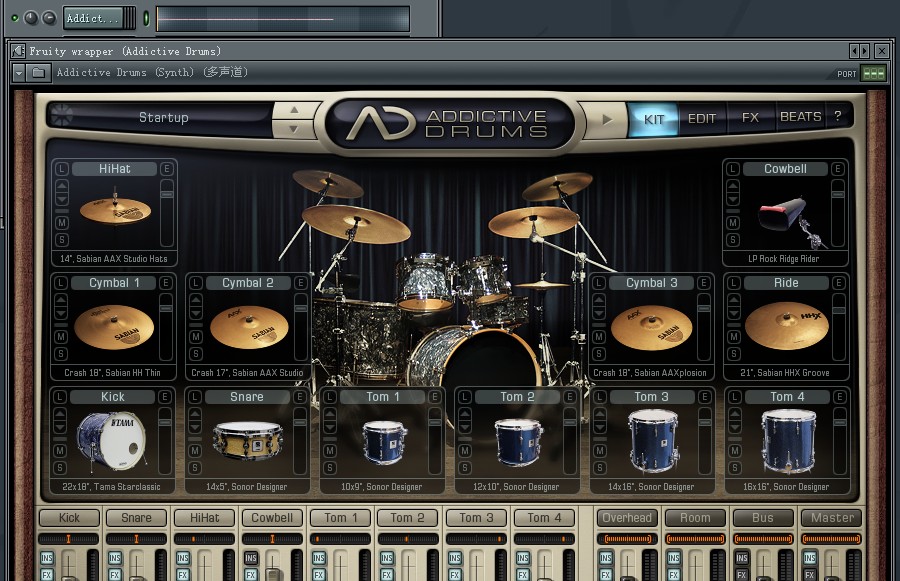Mute the Tom 2 kit piece
The image size is (900, 581).
pos(465,451)
